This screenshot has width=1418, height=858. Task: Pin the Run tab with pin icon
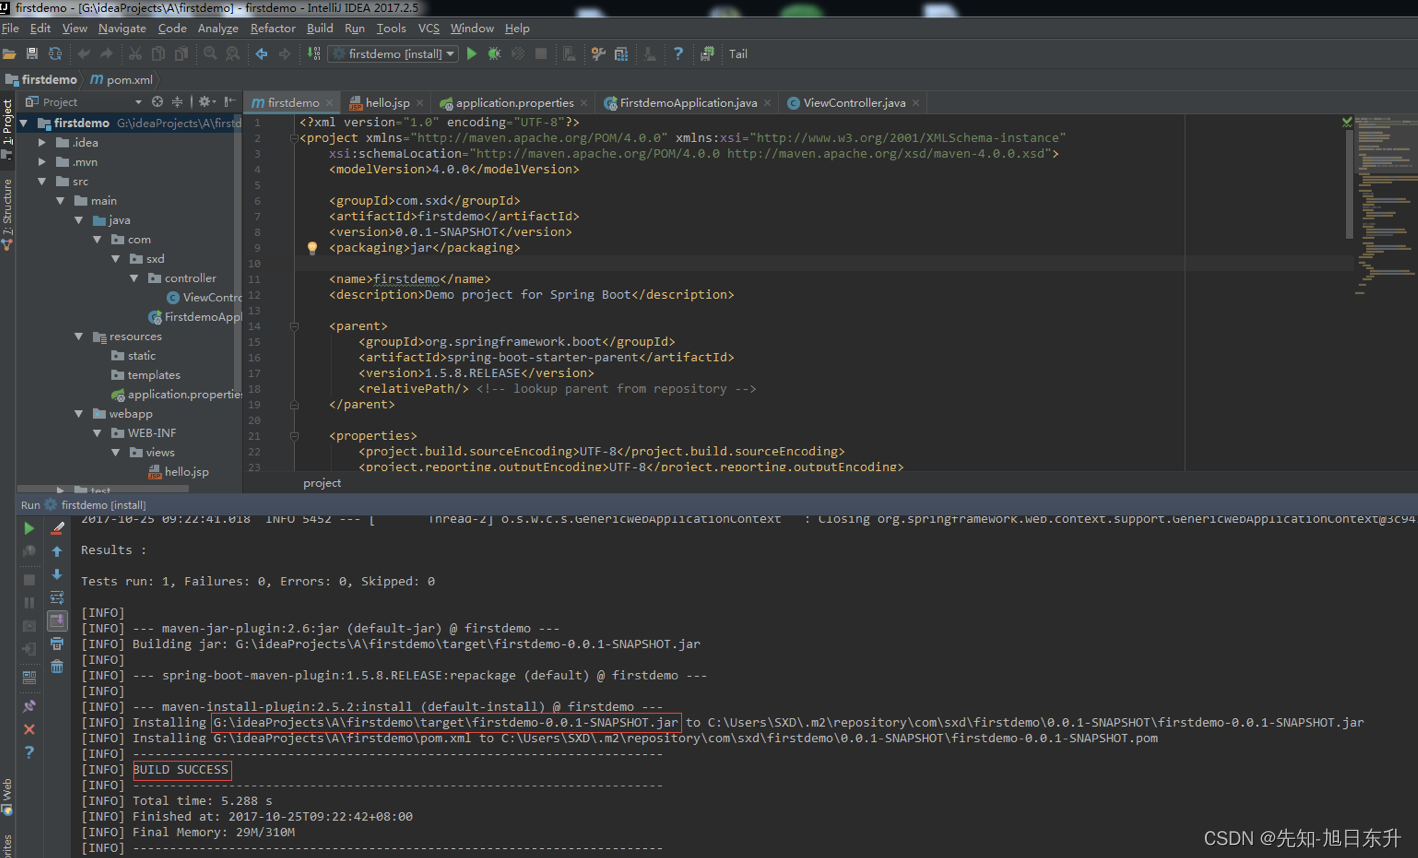[x=29, y=706]
